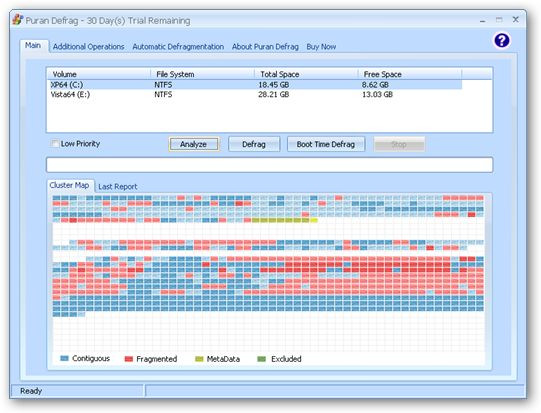Click the Puran Defrag app icon in title bar
541x413 pixels.
click(x=17, y=20)
